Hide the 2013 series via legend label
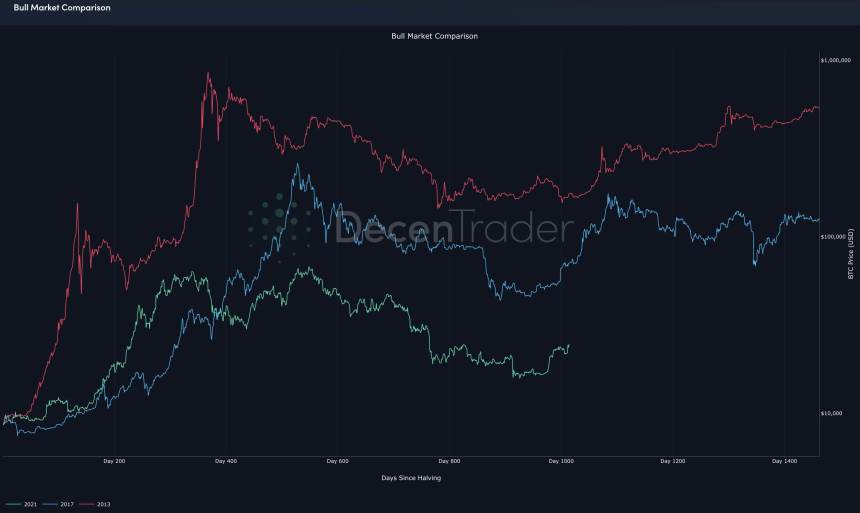This screenshot has width=860, height=513. click(104, 504)
